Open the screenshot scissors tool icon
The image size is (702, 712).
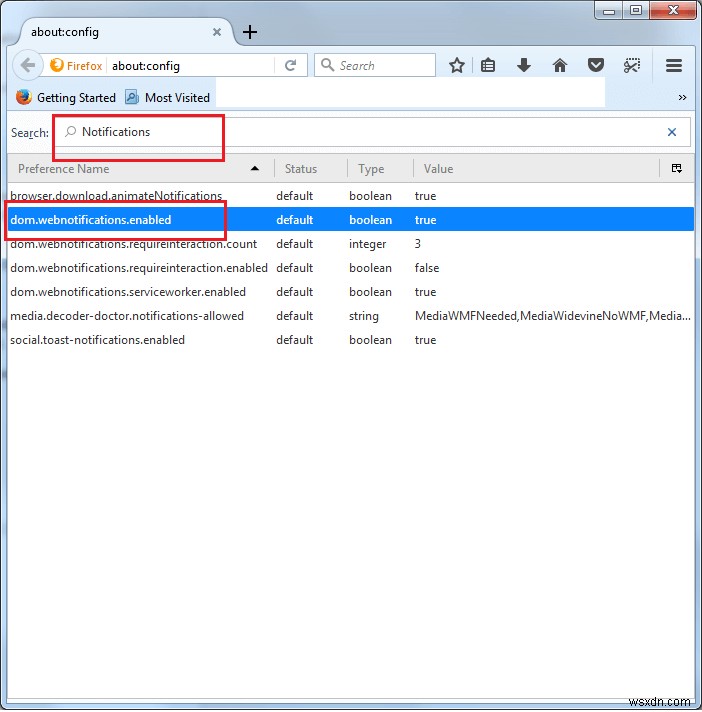pyautogui.click(x=631, y=65)
